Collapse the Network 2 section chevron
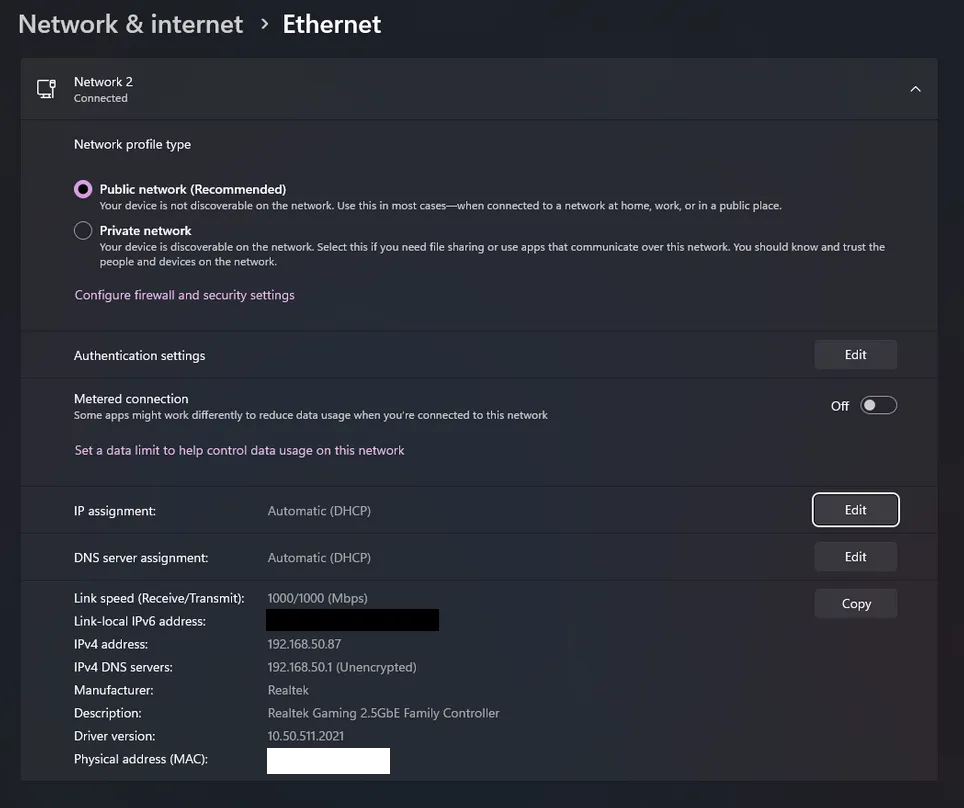The image size is (964, 808). [x=915, y=89]
